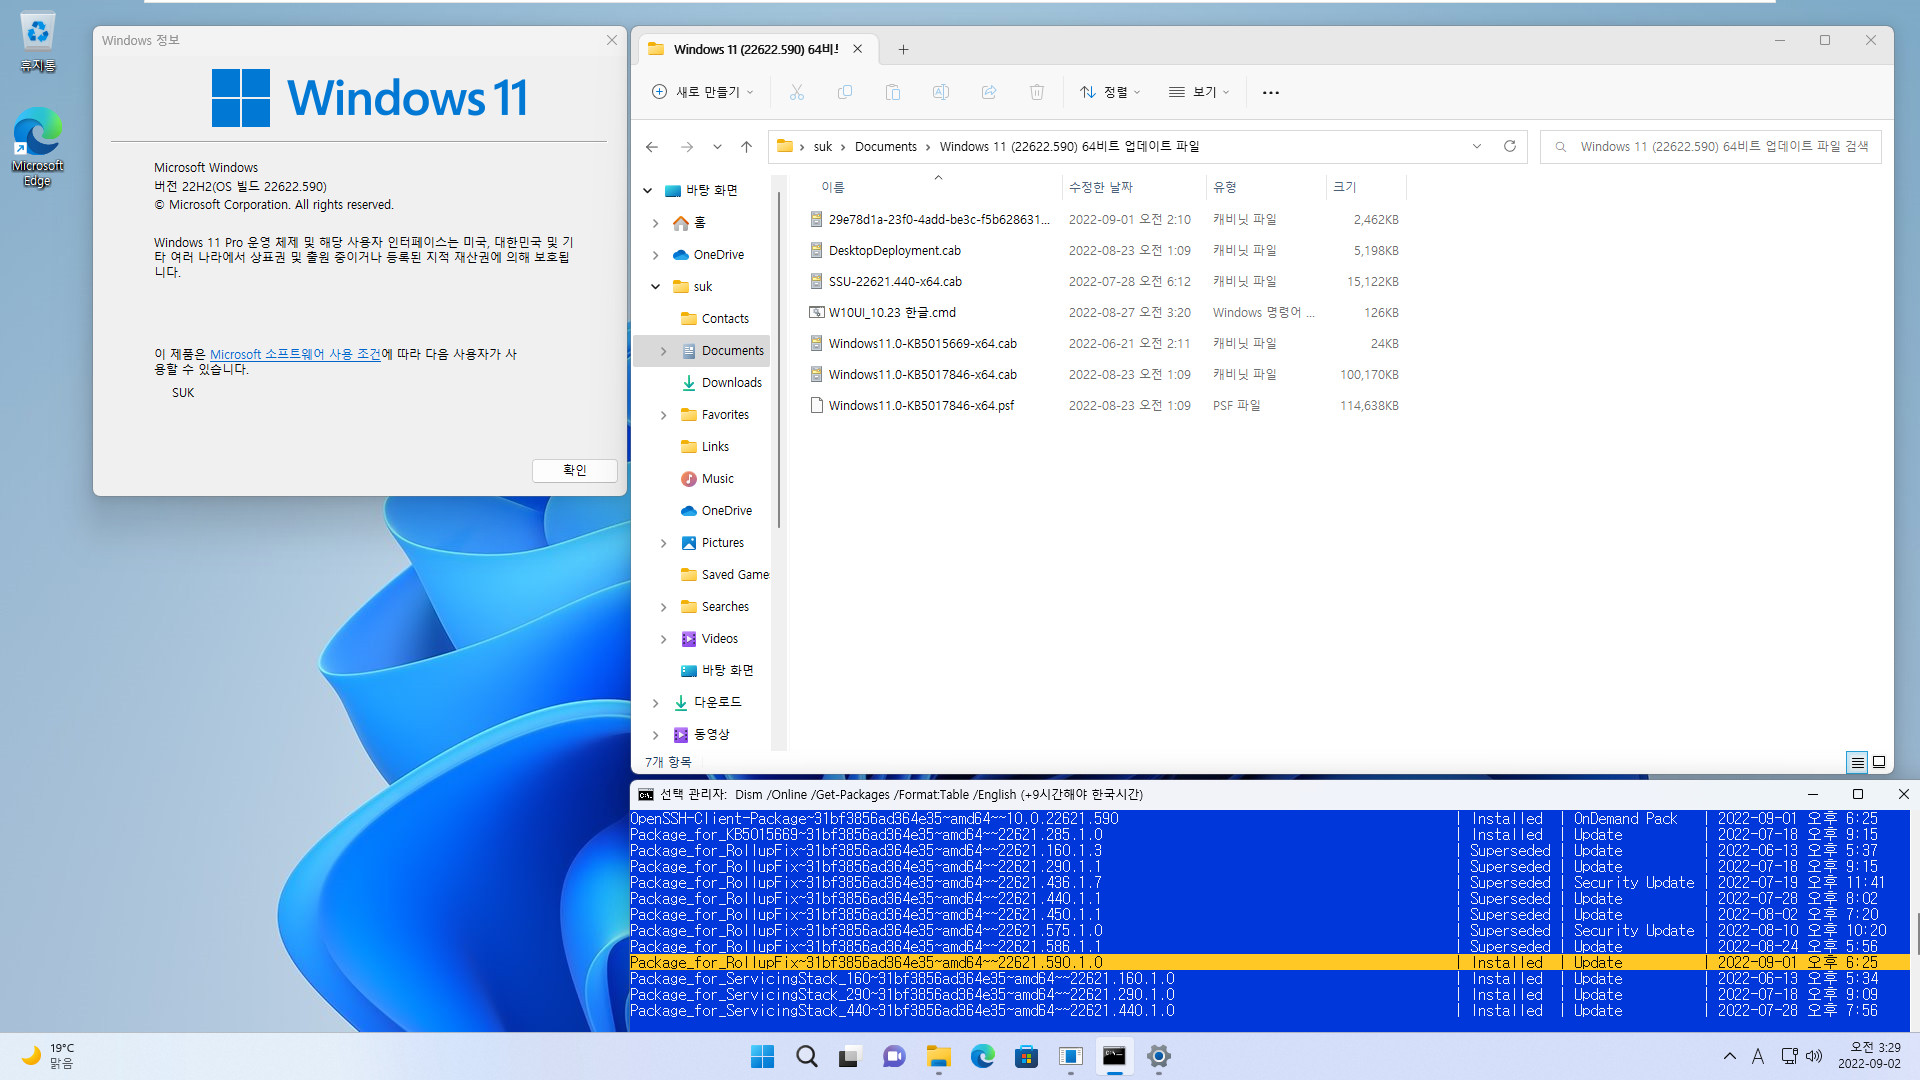Close the current Explorer tab
Image resolution: width=1920 pixels, height=1080 pixels.
click(857, 49)
